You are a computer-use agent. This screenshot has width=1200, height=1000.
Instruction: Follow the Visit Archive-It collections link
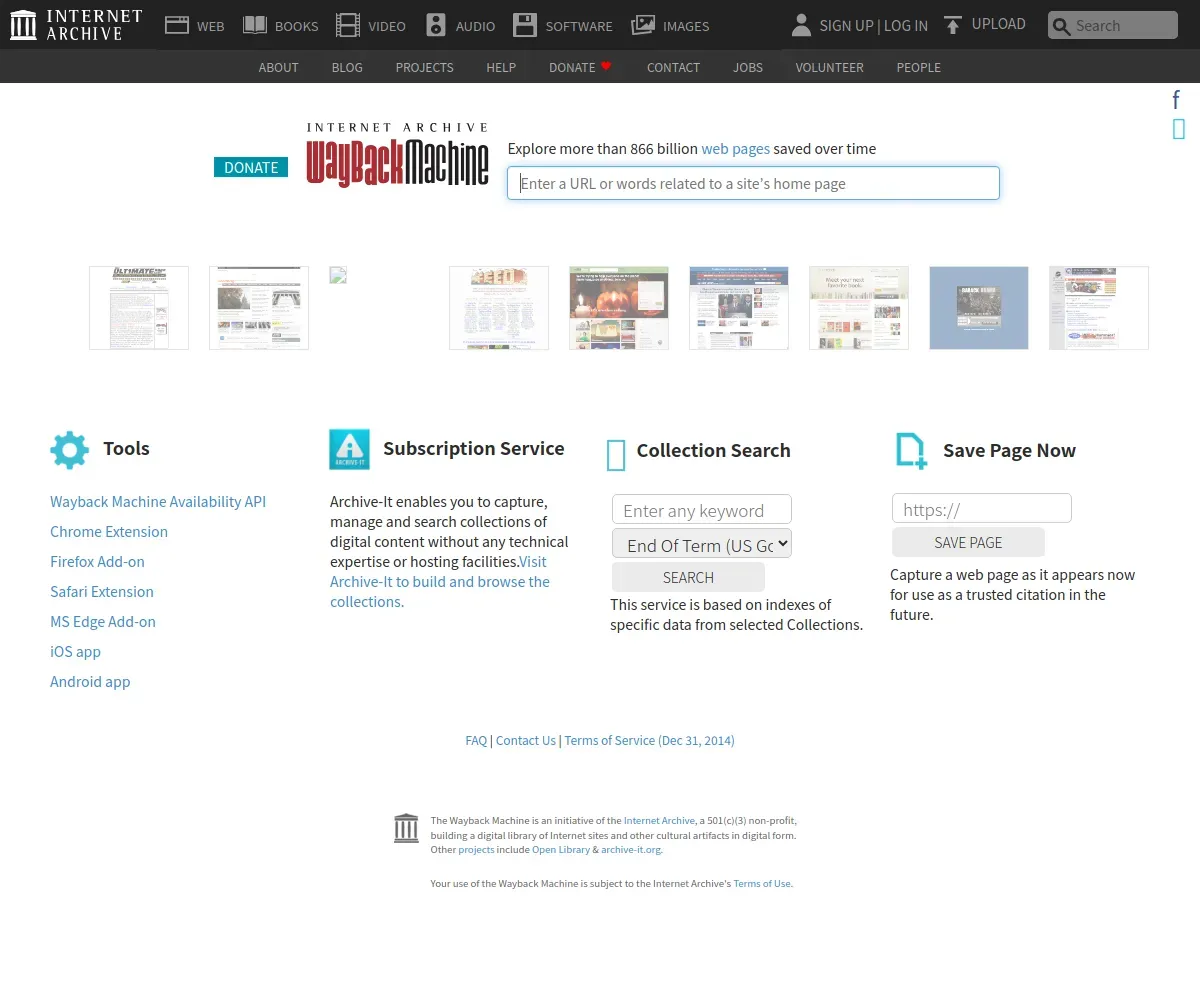pos(440,581)
